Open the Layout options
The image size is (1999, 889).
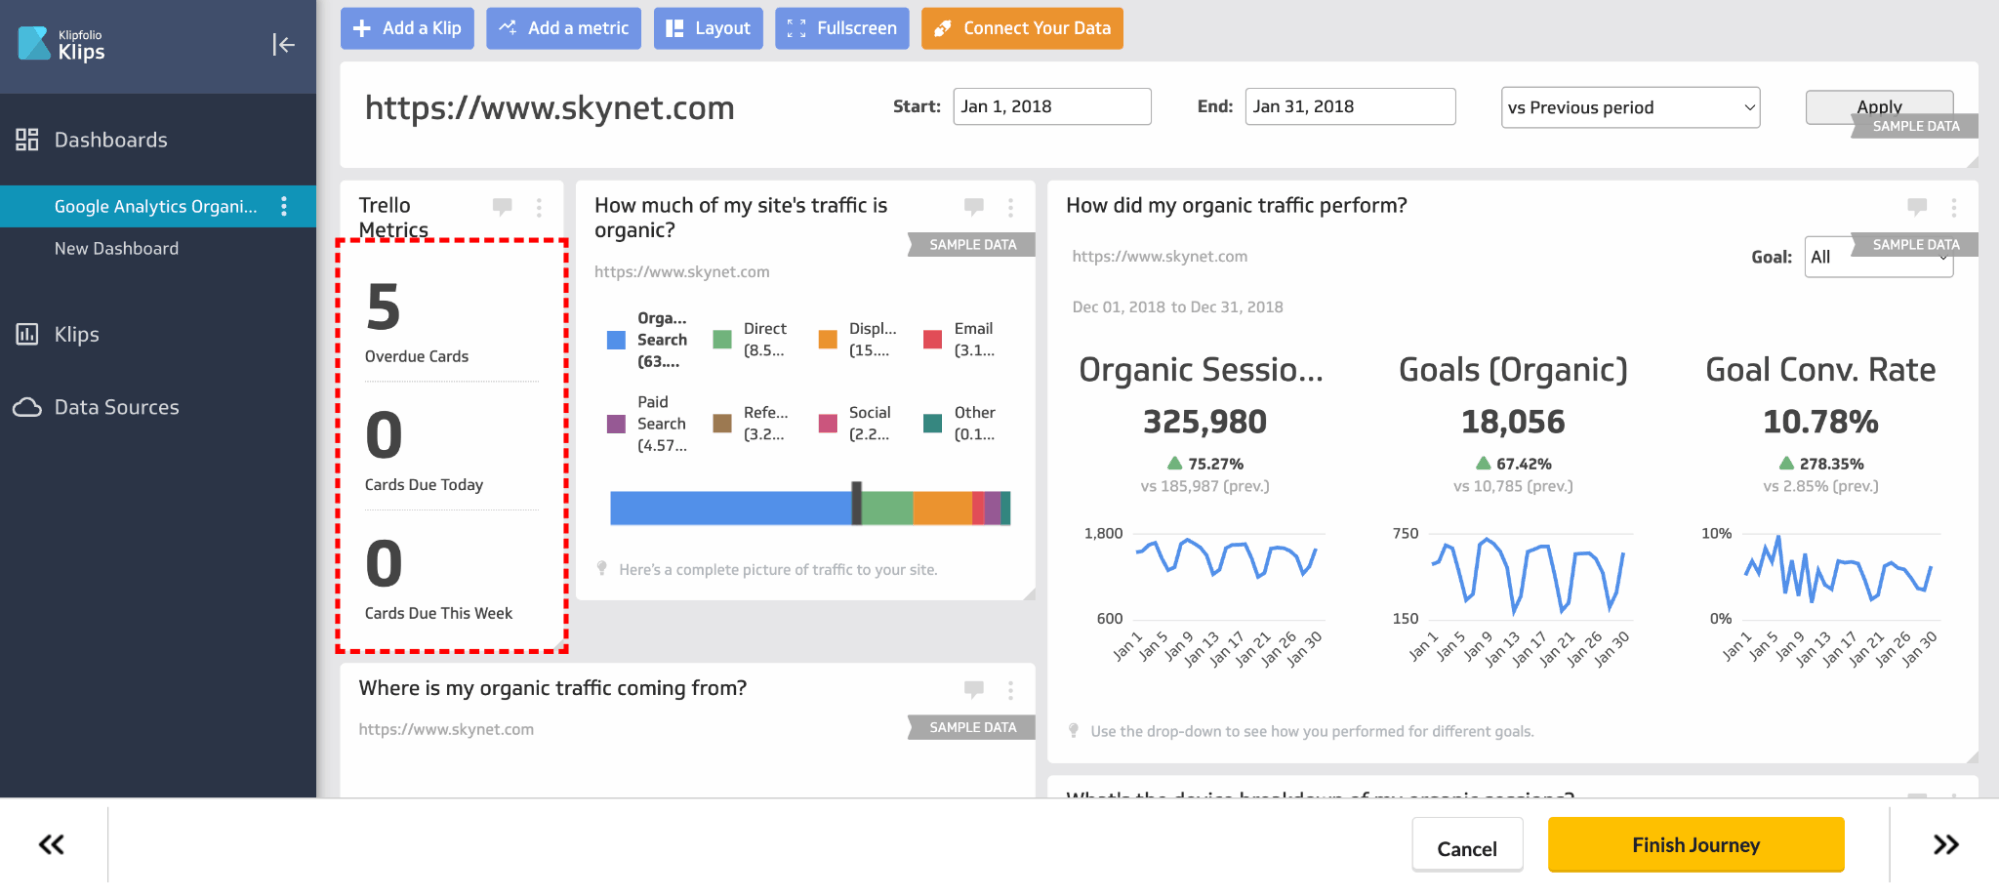pos(708,28)
